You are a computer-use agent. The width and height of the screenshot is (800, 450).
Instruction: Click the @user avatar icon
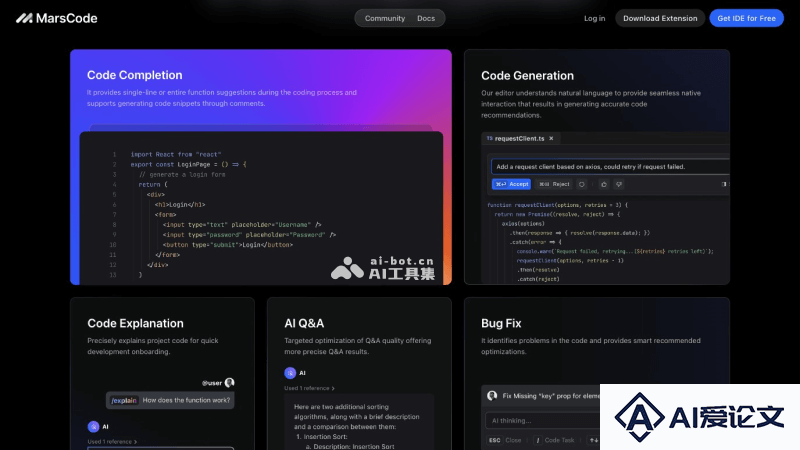230,383
